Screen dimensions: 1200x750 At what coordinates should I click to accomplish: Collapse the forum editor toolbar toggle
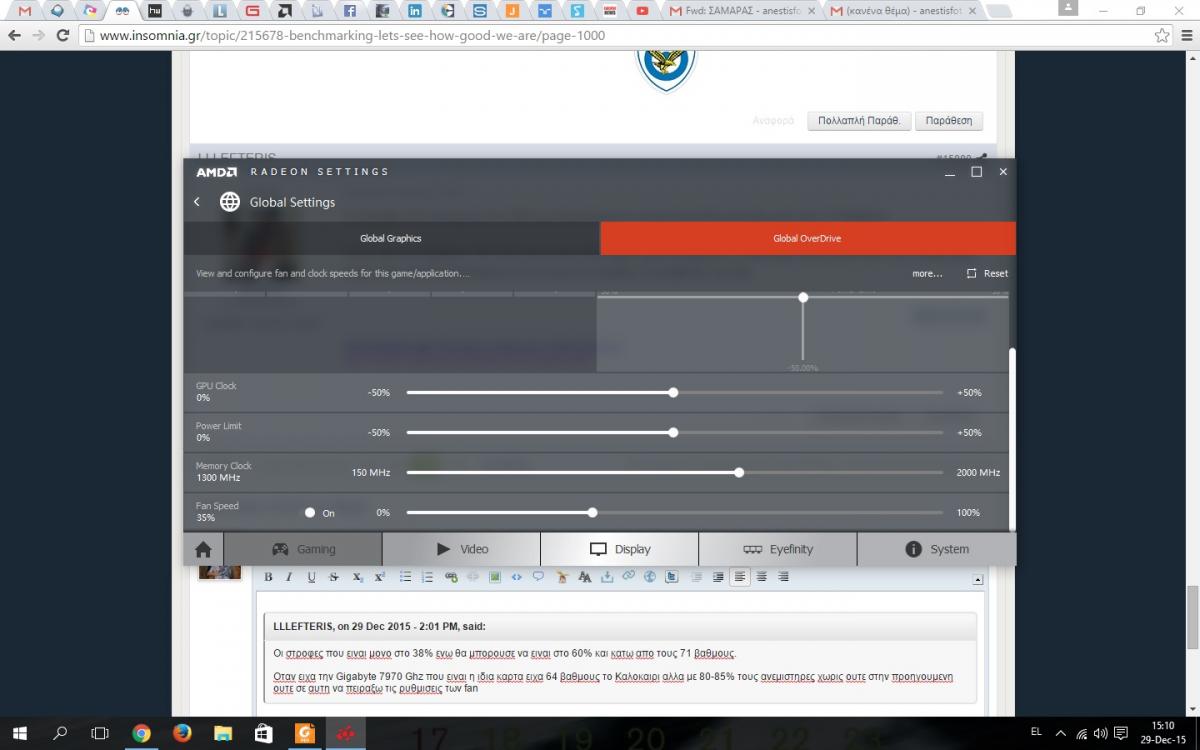(x=978, y=579)
